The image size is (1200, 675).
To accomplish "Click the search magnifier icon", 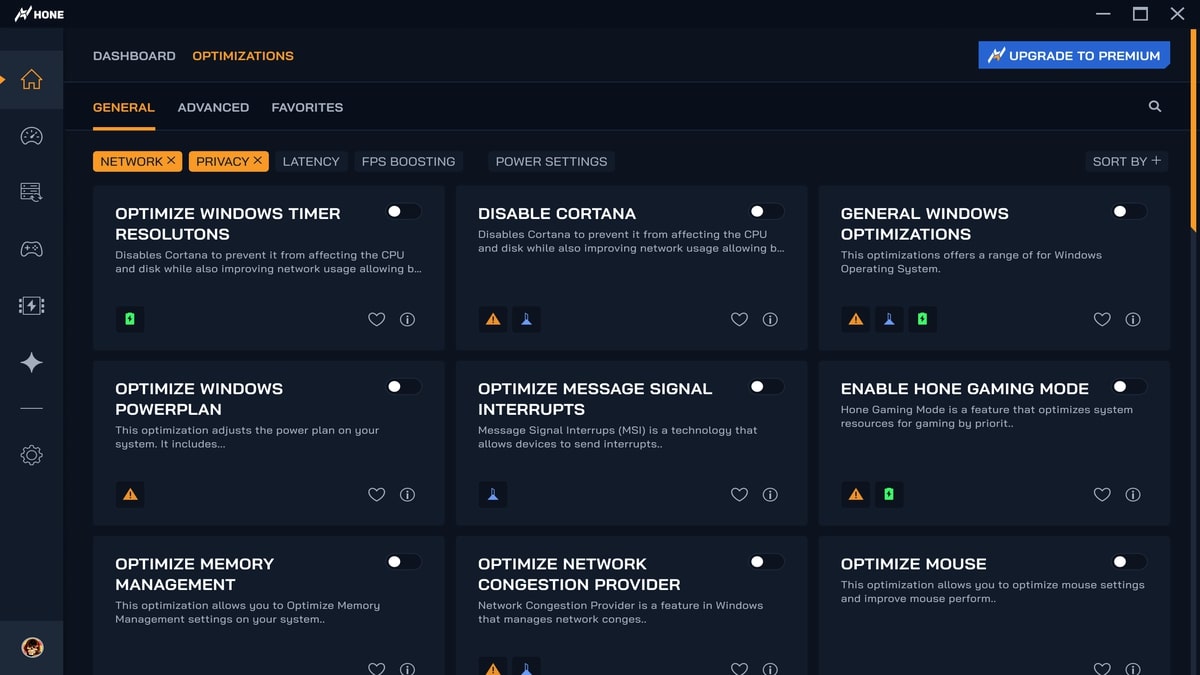I will [x=1155, y=106].
